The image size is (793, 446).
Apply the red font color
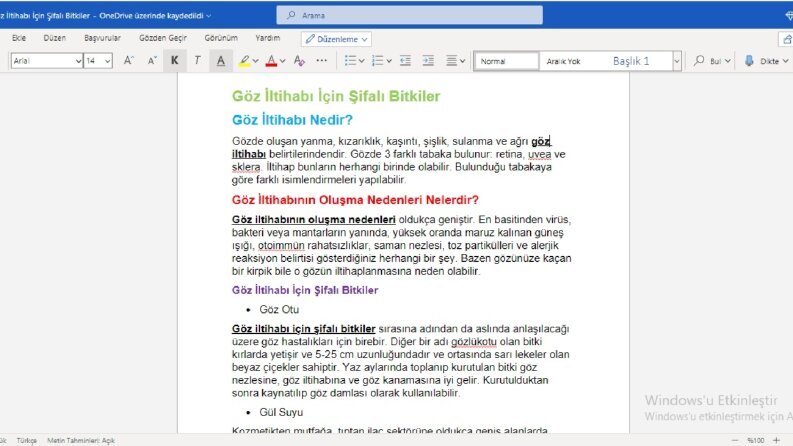coord(272,61)
